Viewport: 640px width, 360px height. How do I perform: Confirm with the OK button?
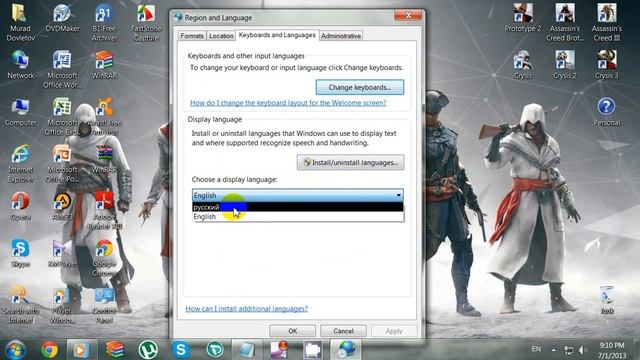pos(293,331)
